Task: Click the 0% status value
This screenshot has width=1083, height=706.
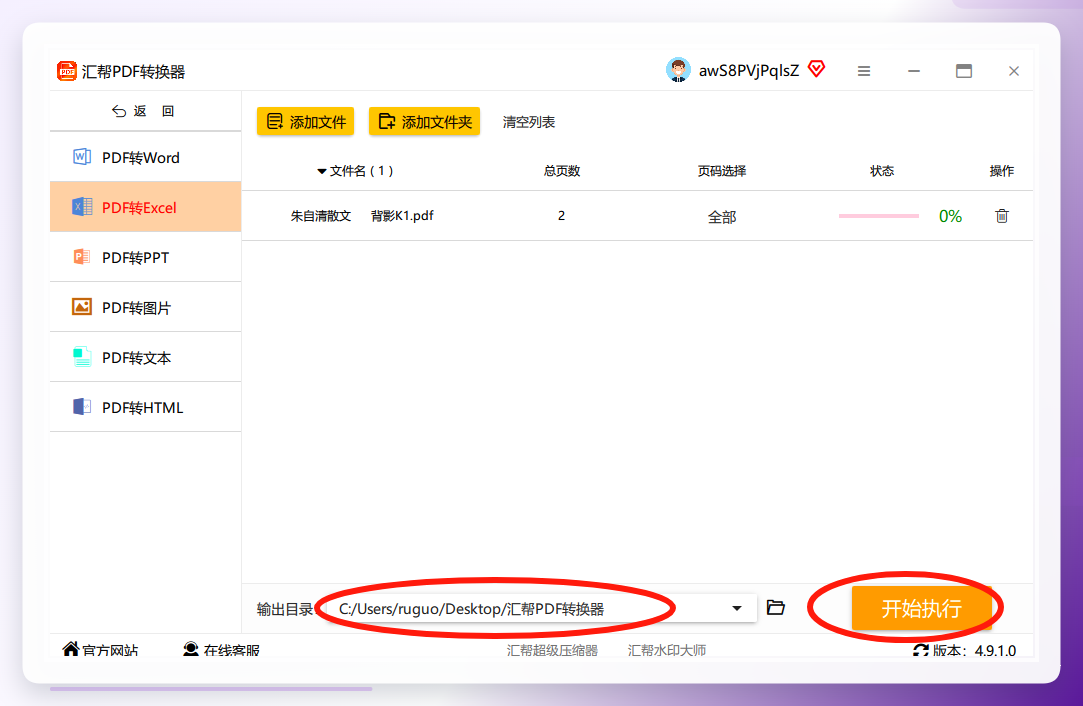Action: pyautogui.click(x=950, y=216)
